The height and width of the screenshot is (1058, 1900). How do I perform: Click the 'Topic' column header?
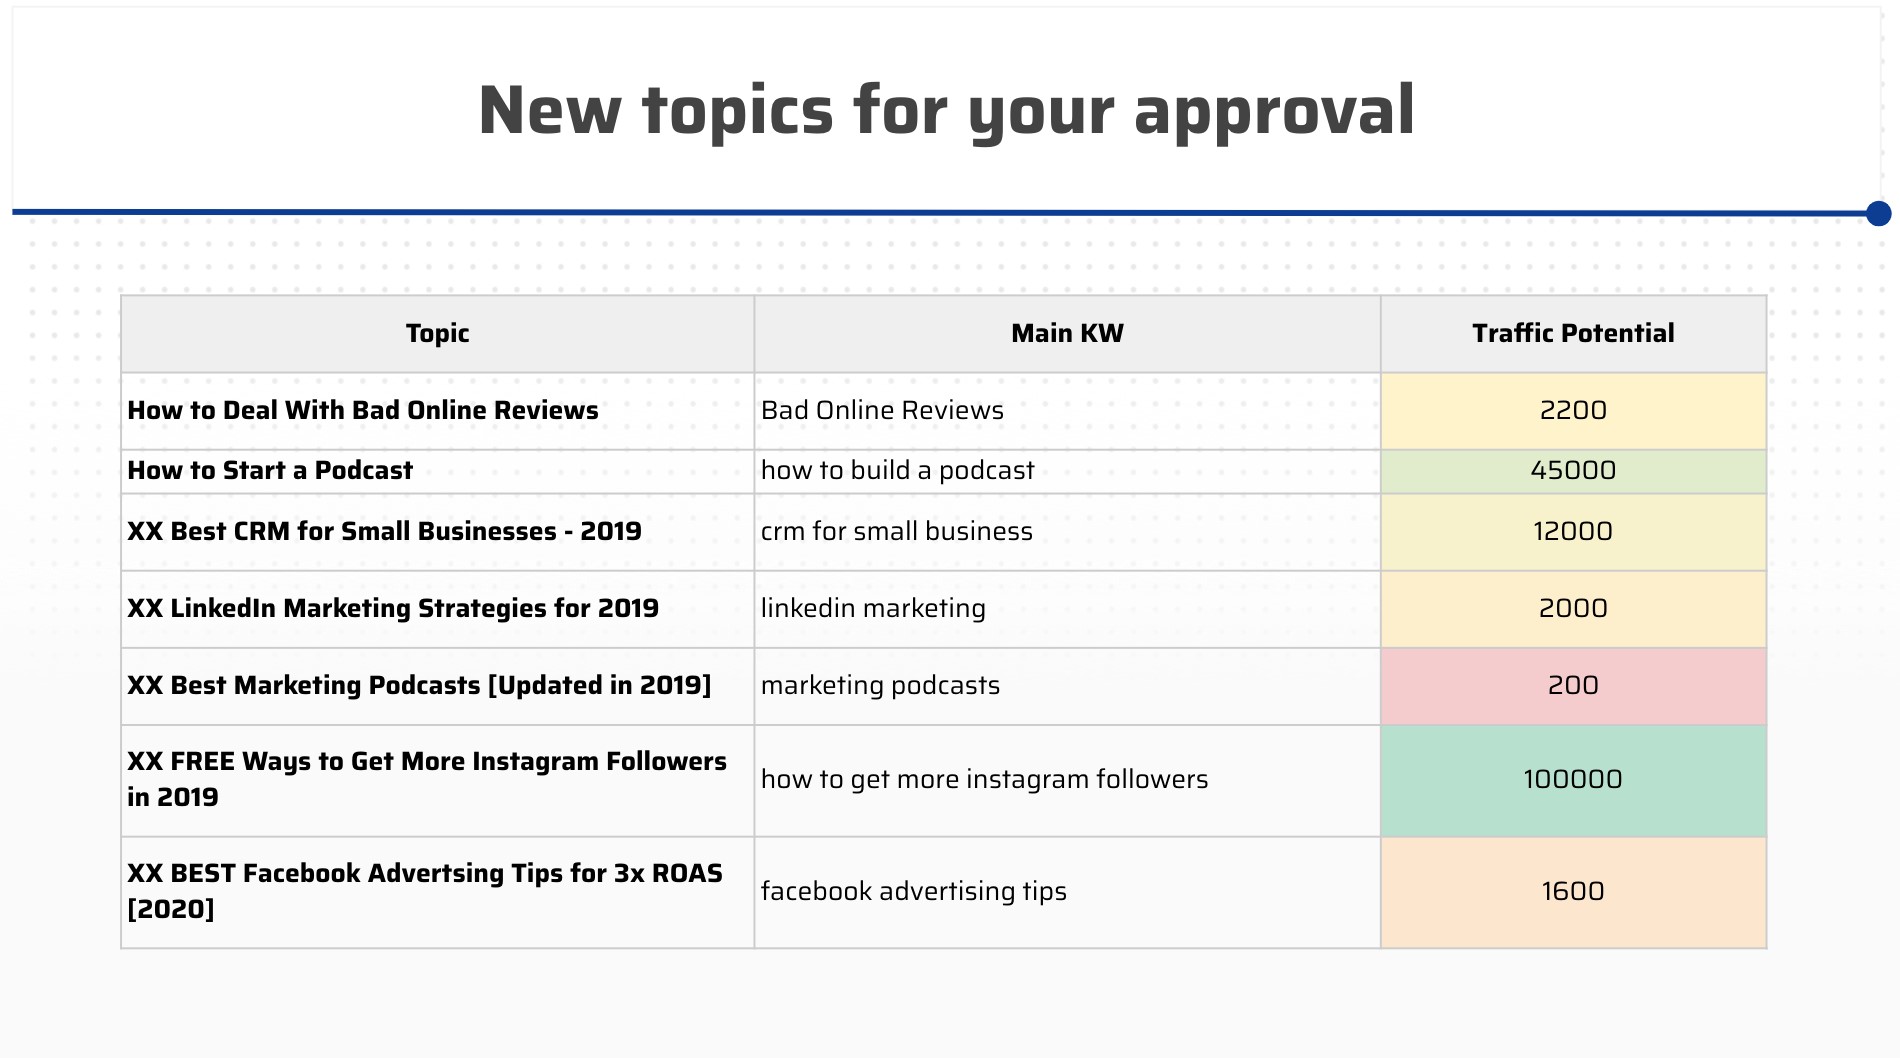[x=438, y=334]
